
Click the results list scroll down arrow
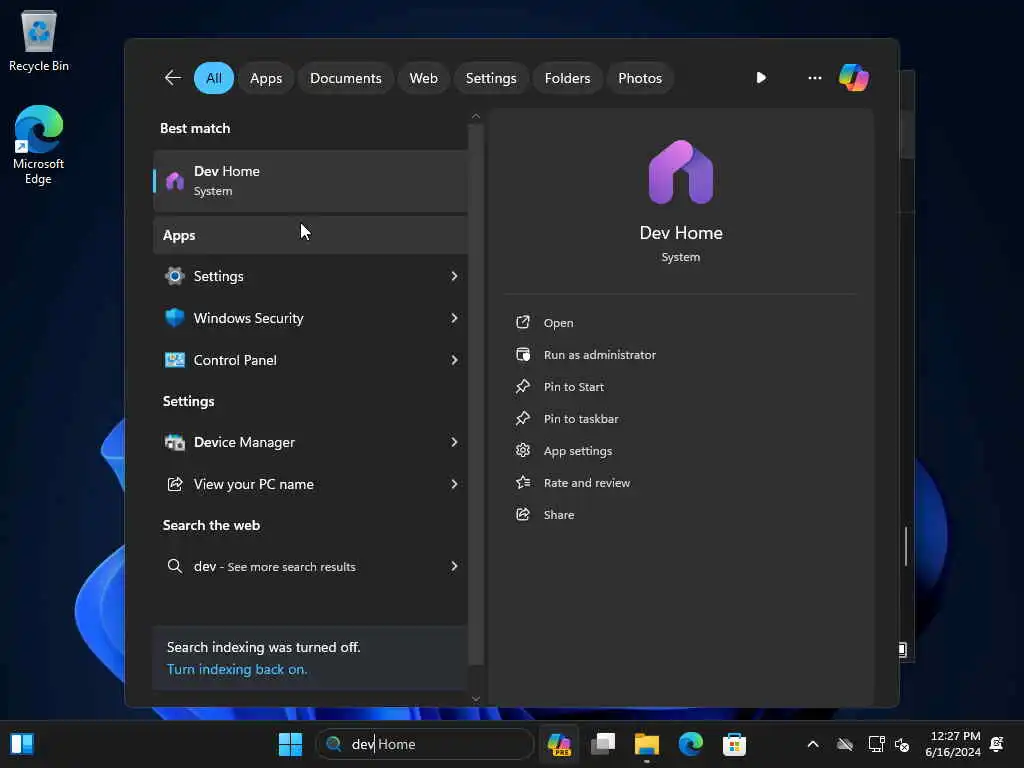coord(475,699)
